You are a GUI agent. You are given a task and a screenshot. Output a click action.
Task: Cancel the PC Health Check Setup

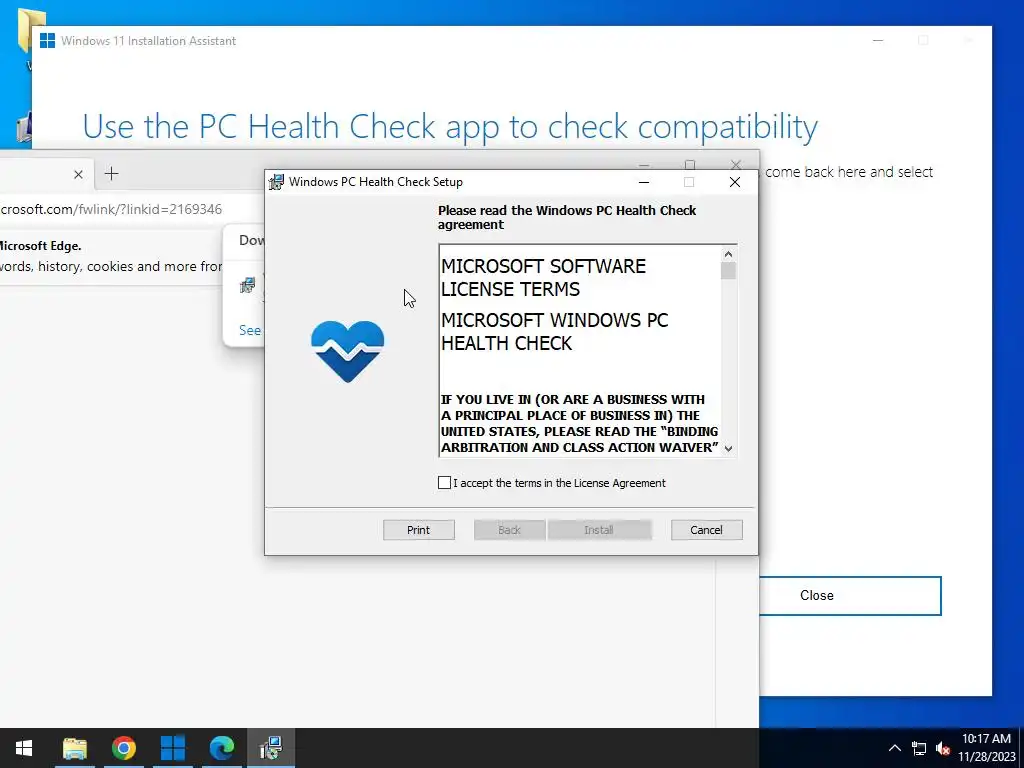coord(707,530)
